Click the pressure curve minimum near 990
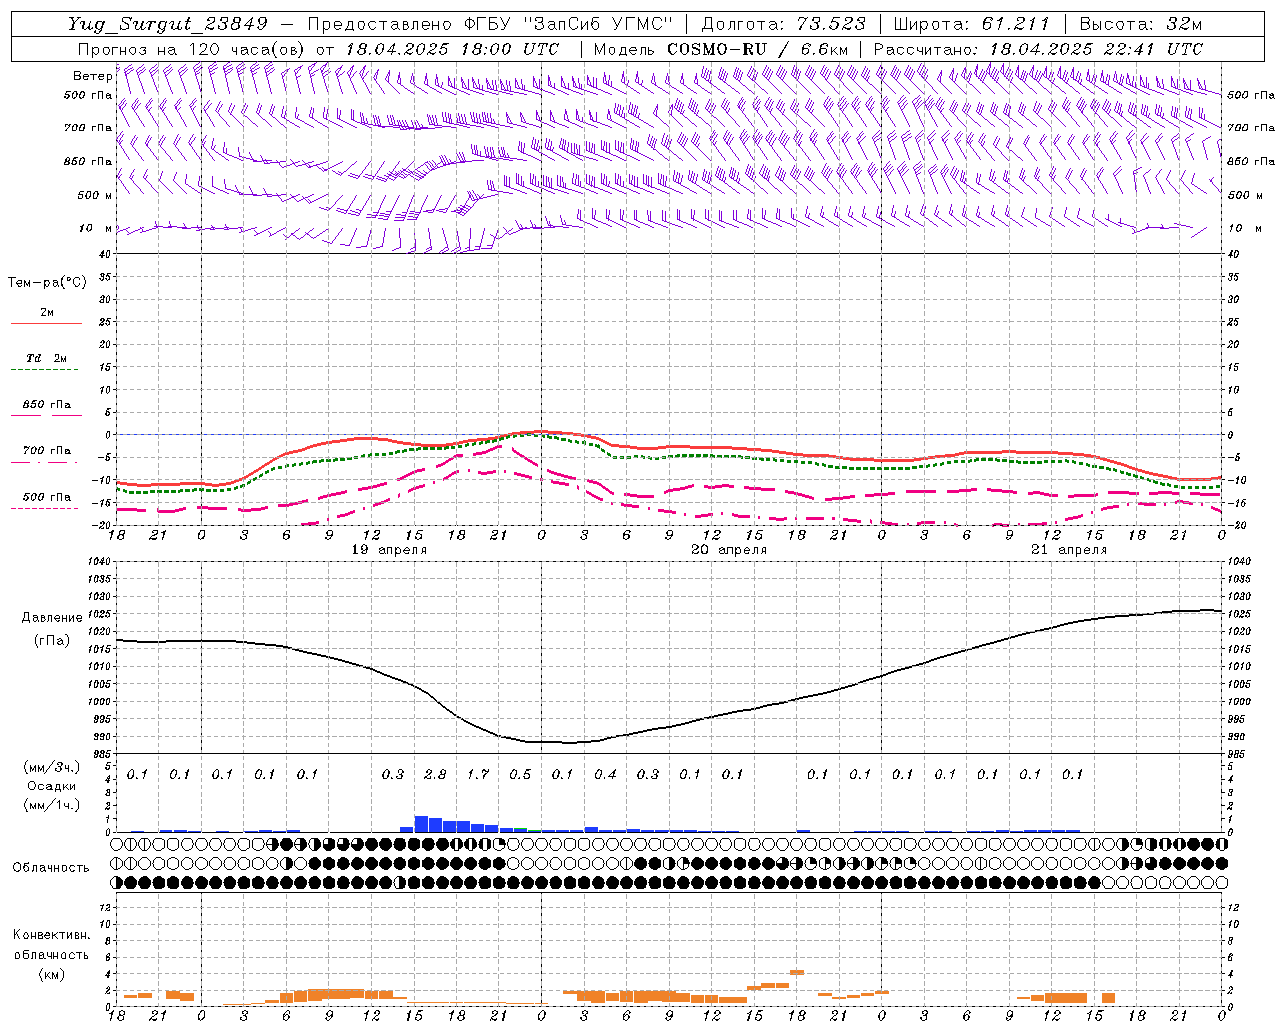 (x=568, y=743)
